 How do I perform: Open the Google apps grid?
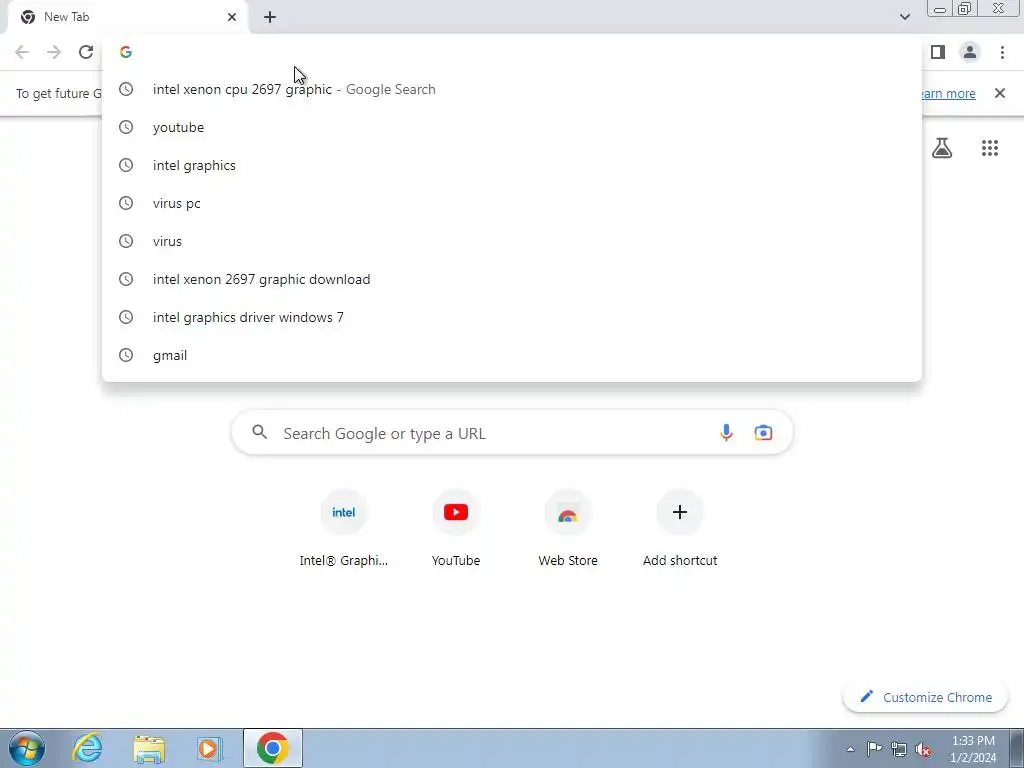coord(990,148)
